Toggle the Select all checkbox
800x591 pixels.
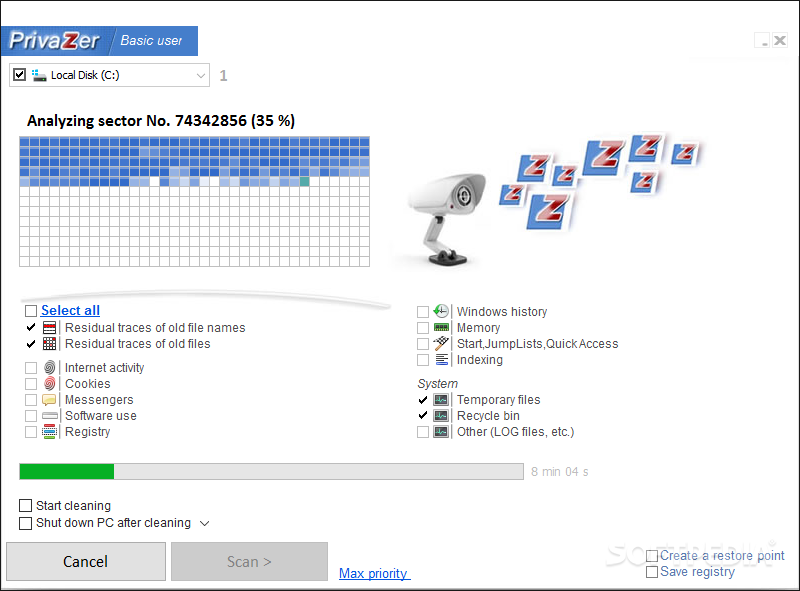tap(31, 311)
